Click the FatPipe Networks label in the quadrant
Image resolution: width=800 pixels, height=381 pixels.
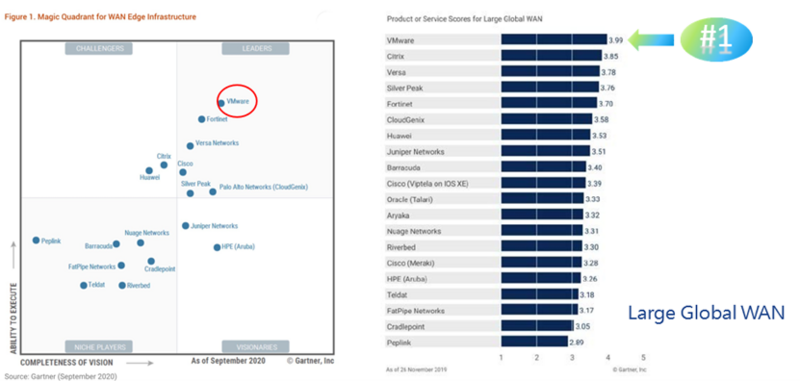92,267
